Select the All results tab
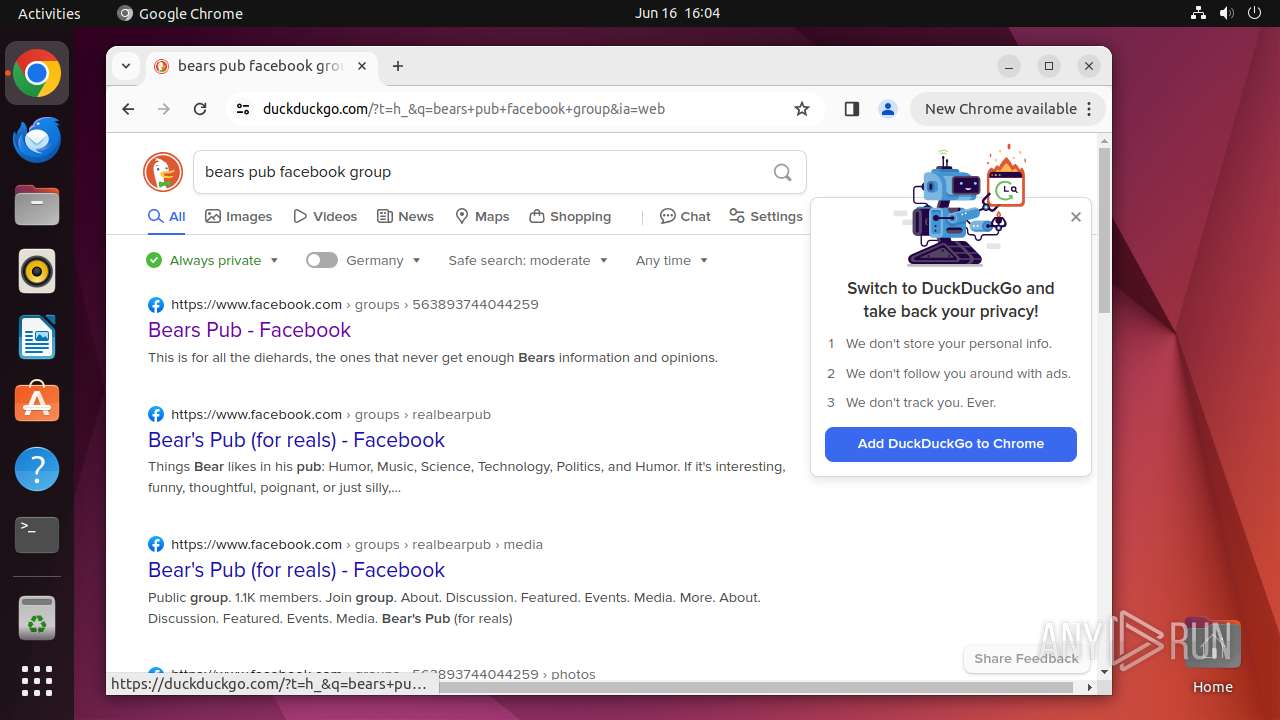Viewport: 1280px width, 720px height. click(167, 216)
